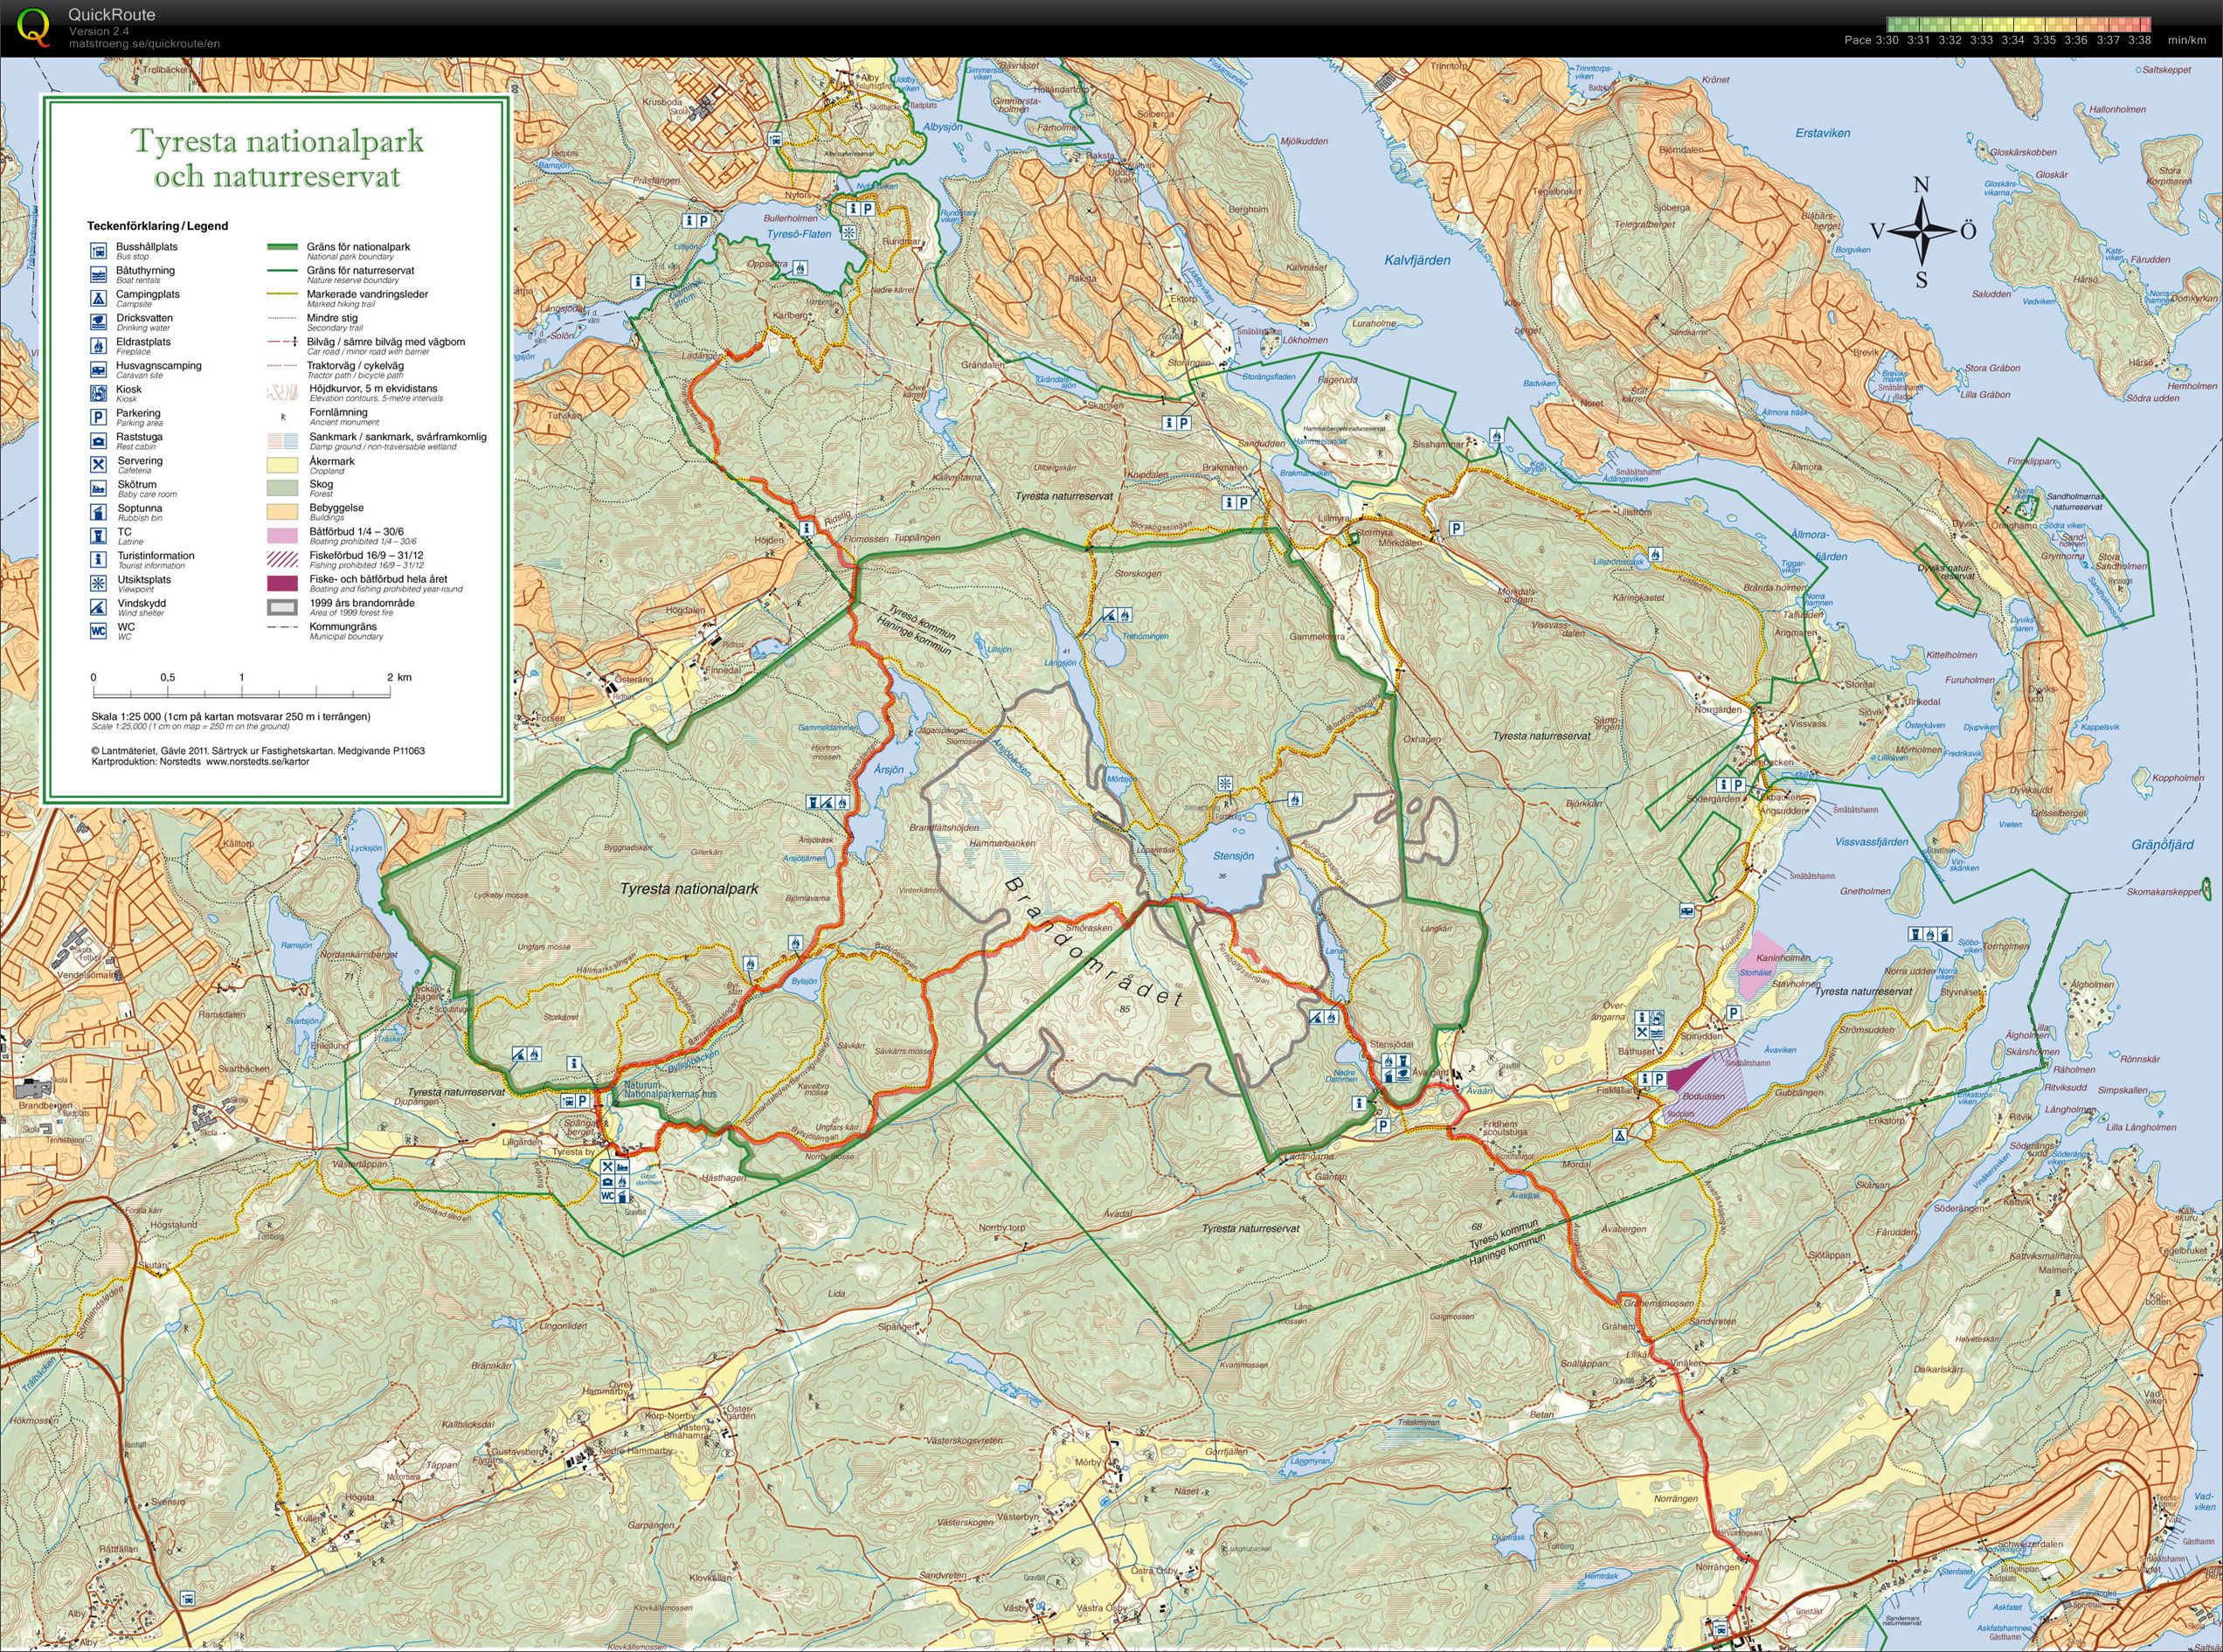Click the Fiskeförbud hatched legend swatch
Screen dimensions: 2223x1652
click(x=283, y=560)
